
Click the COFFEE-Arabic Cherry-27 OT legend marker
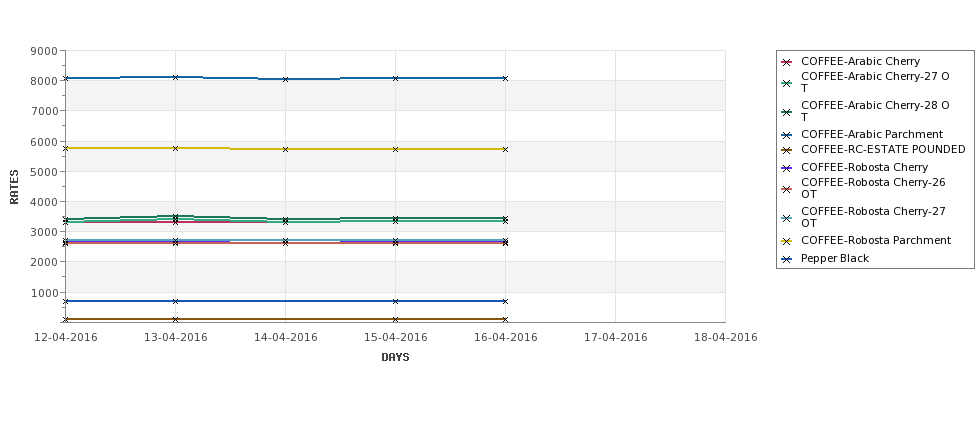pos(787,83)
